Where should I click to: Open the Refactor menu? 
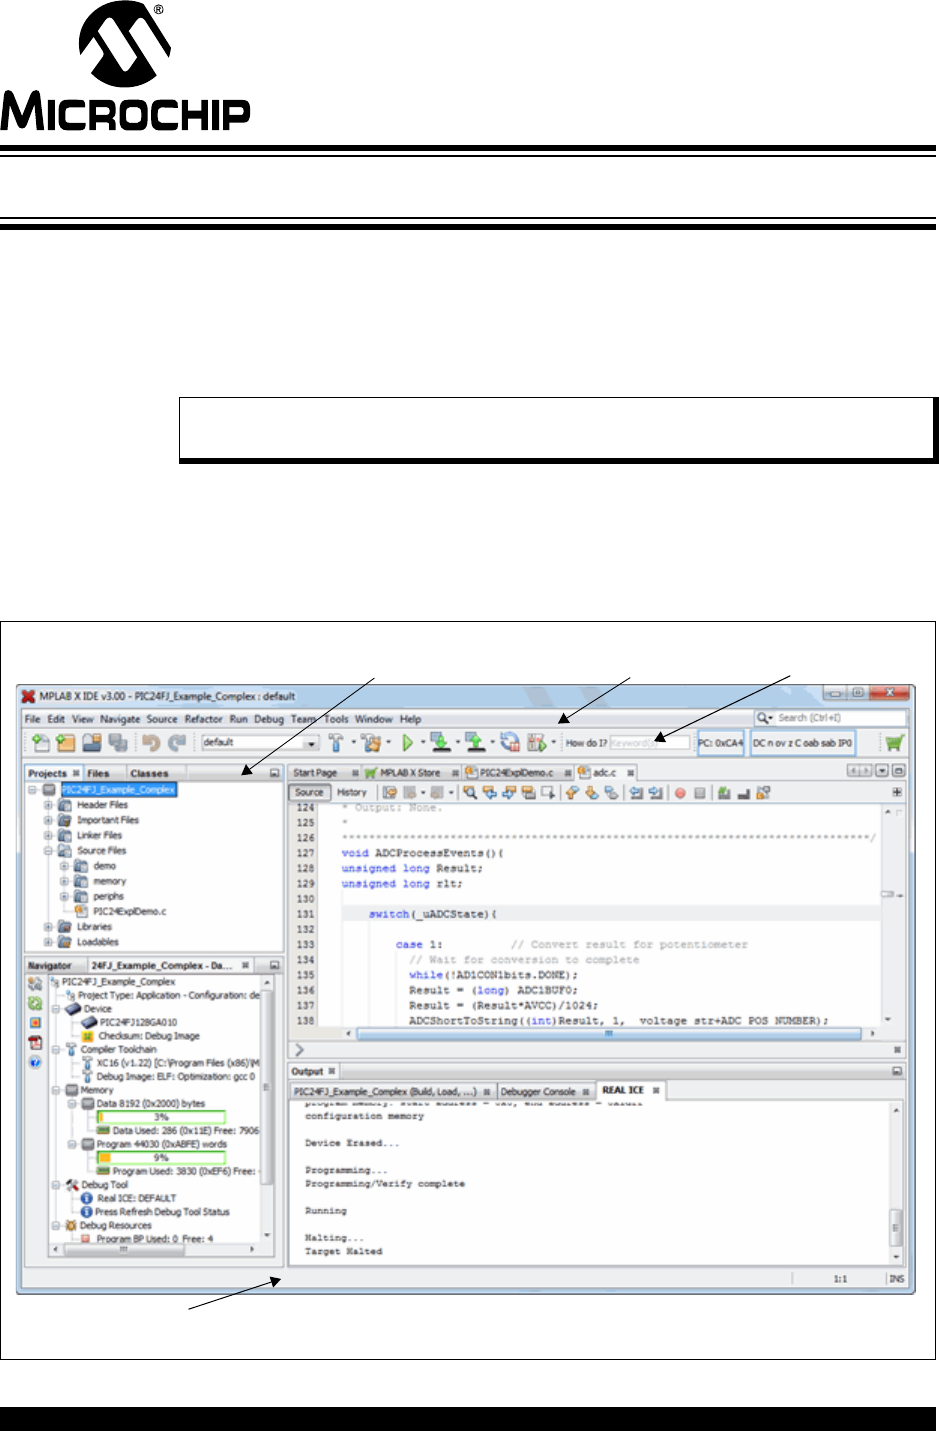(203, 719)
